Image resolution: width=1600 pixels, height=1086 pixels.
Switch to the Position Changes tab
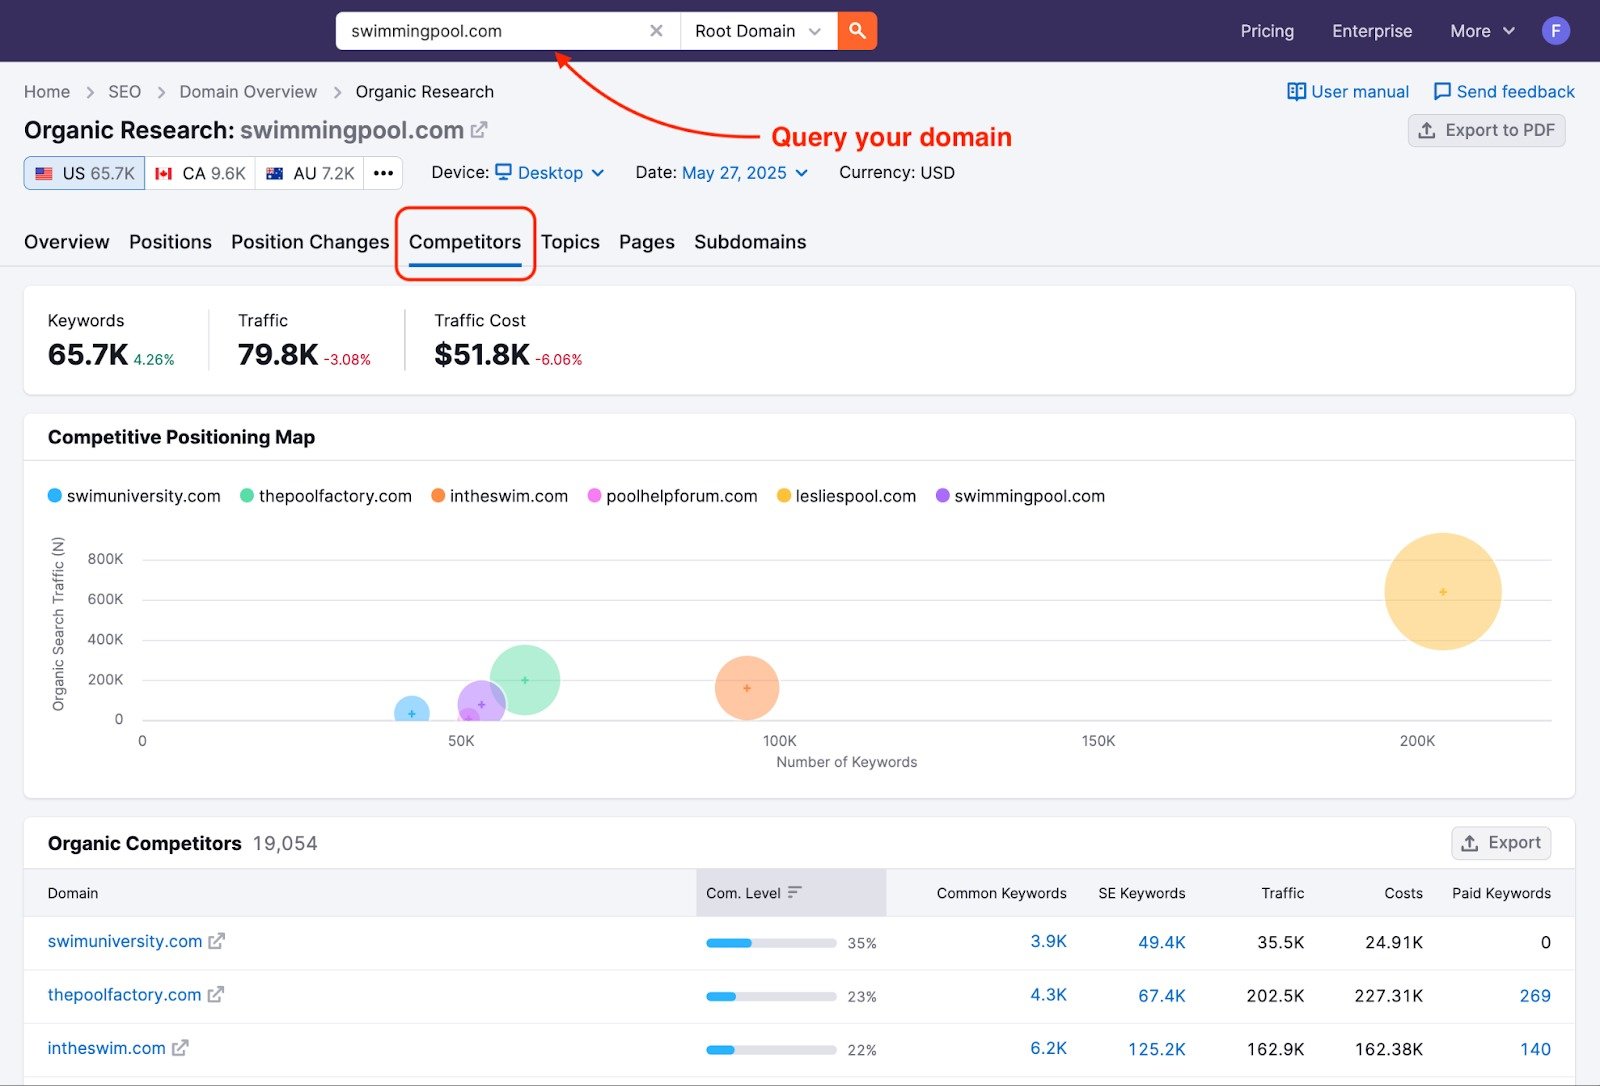[309, 241]
